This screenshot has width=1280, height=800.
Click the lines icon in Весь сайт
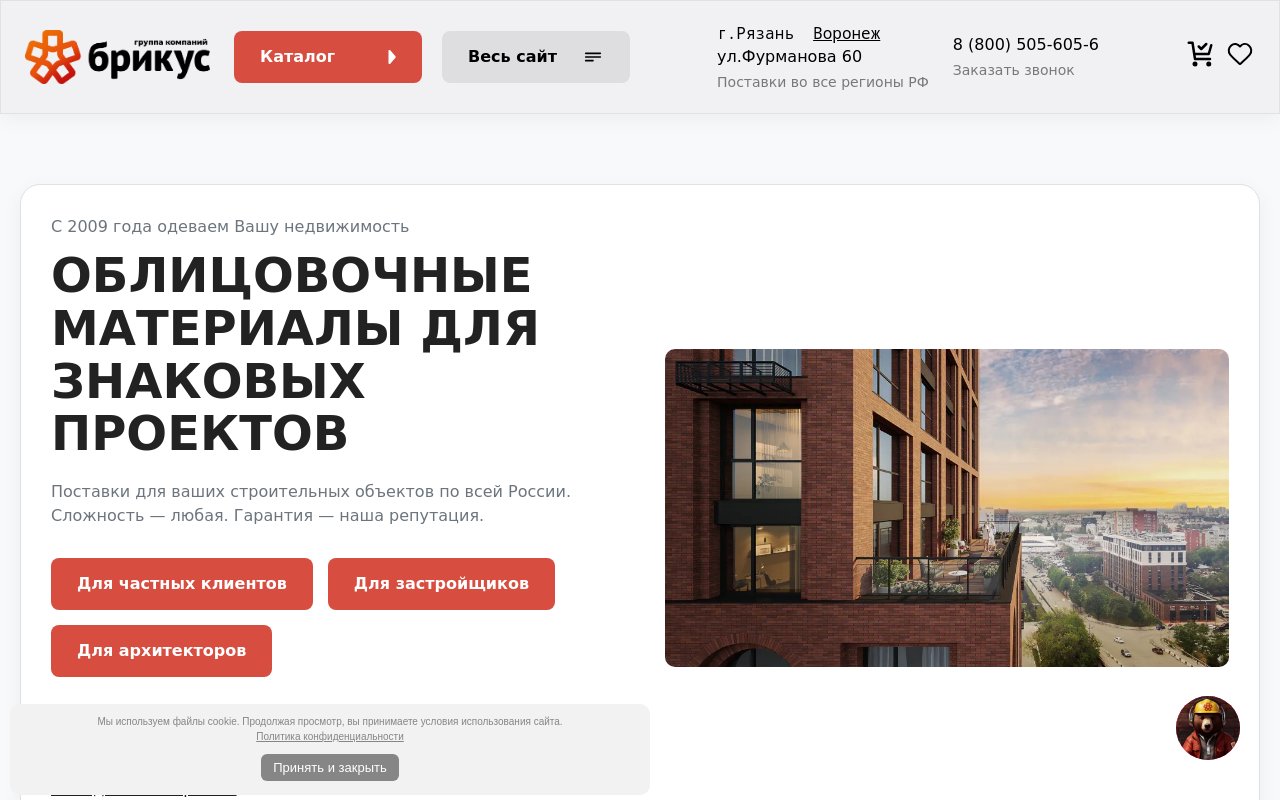(593, 57)
